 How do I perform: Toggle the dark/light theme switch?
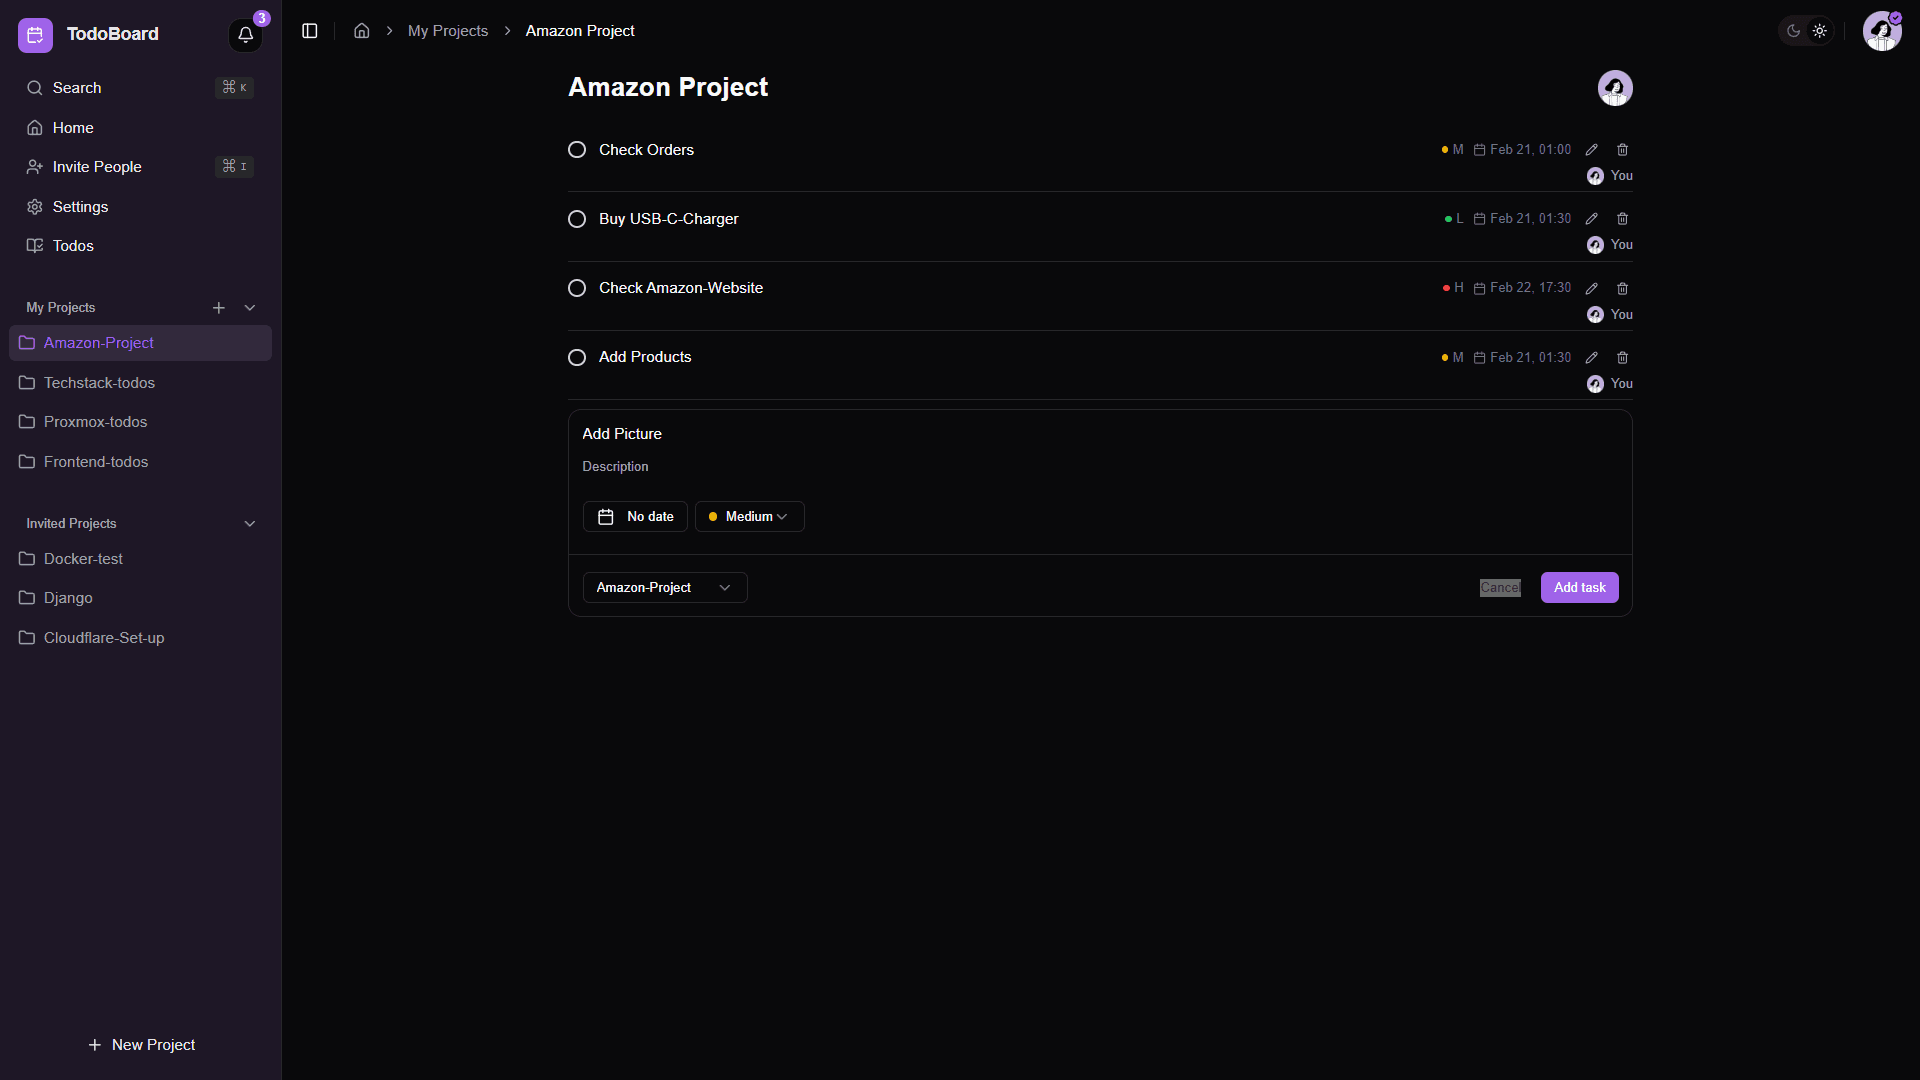(x=1806, y=31)
